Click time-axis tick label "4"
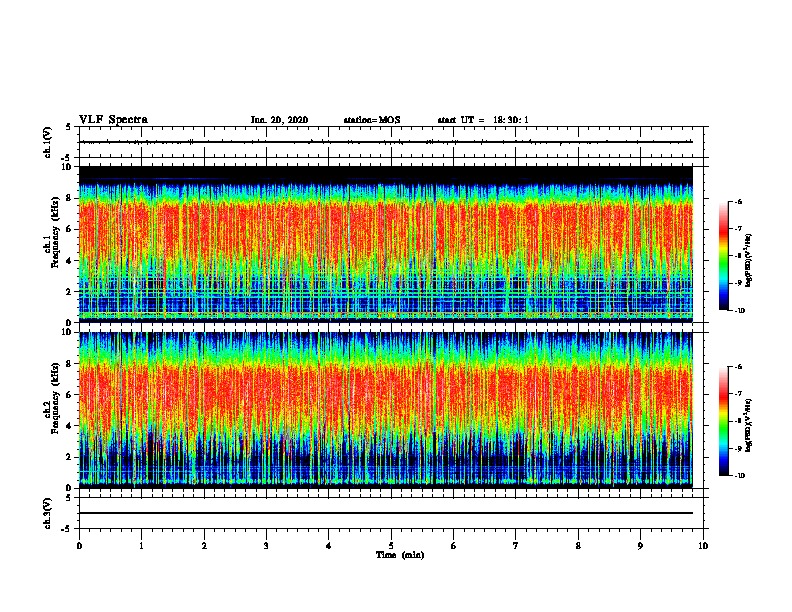The image size is (792, 612). click(x=329, y=546)
